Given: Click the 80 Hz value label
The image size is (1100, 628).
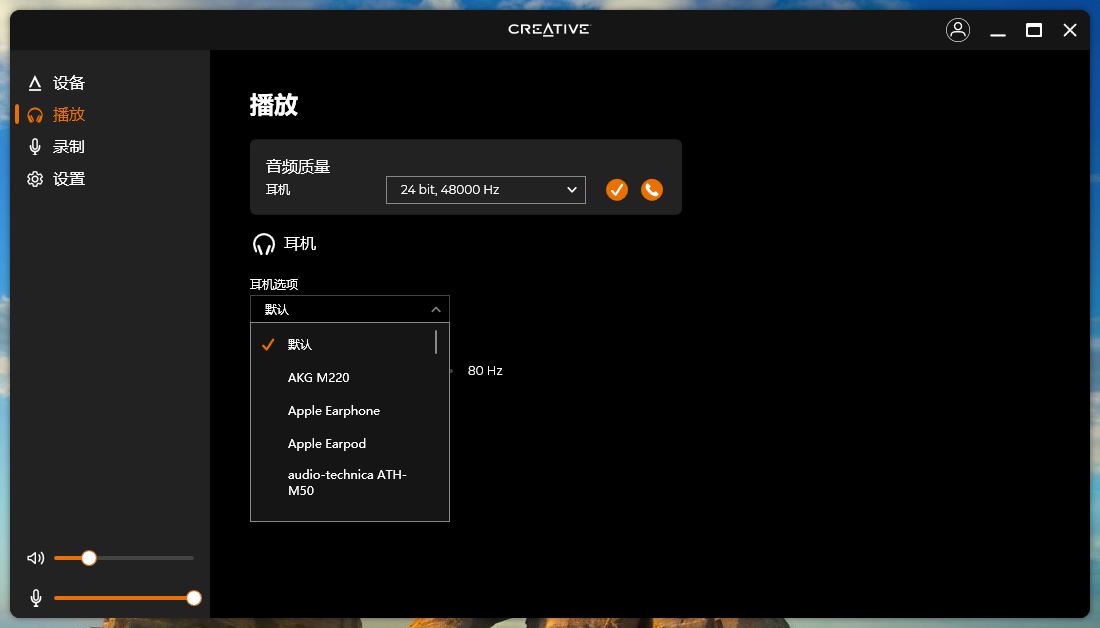Looking at the screenshot, I should tap(485, 370).
